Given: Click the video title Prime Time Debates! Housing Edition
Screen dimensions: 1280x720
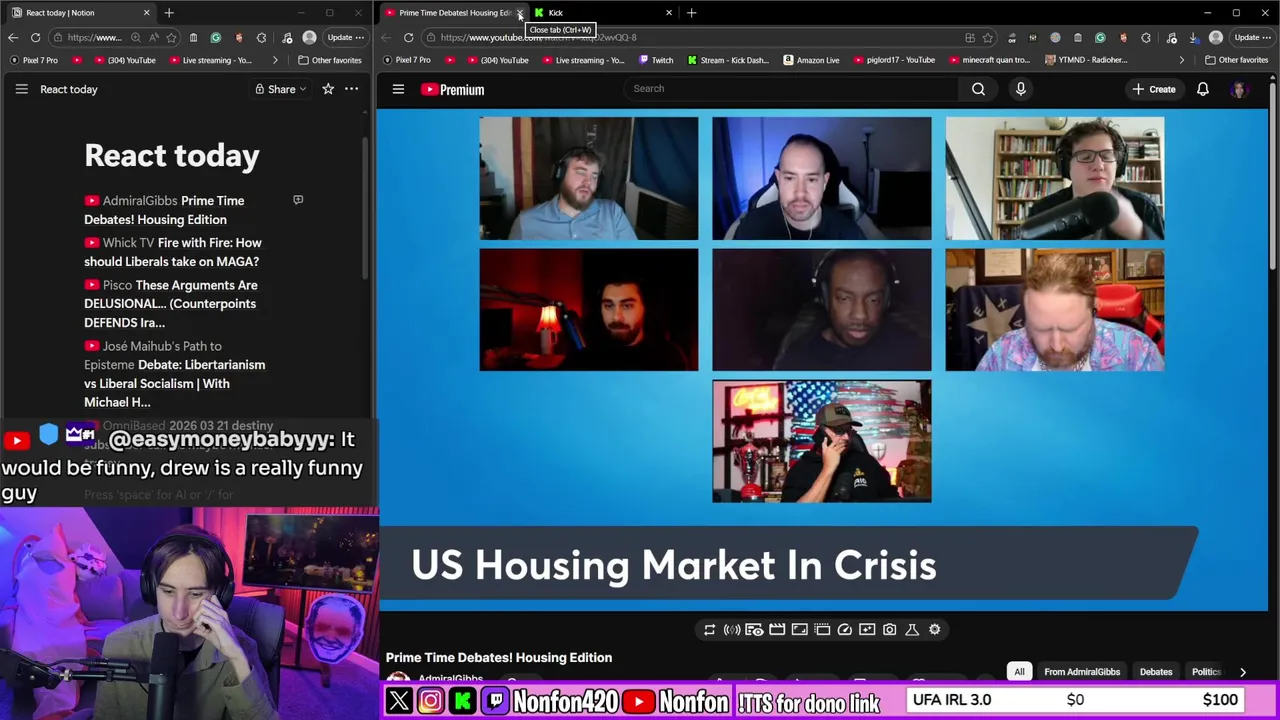Looking at the screenshot, I should (x=499, y=658).
